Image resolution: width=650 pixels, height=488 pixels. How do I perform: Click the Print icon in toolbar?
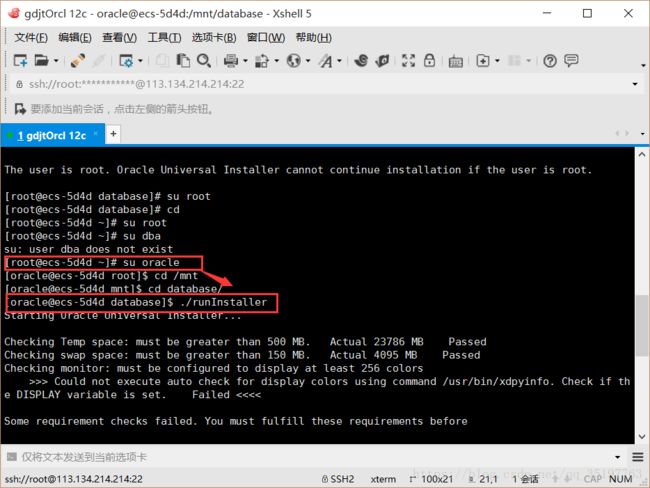tap(231, 61)
